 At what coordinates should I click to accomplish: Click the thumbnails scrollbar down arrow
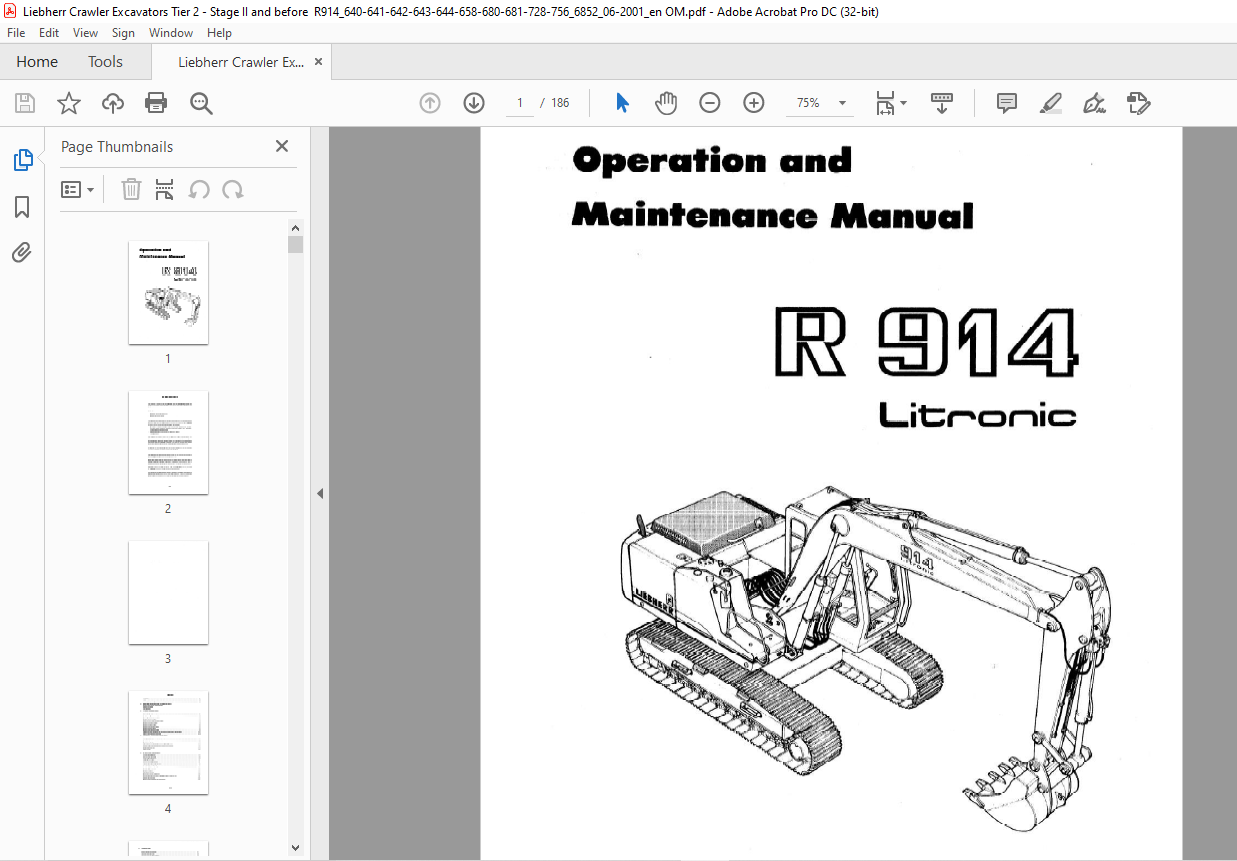coord(295,847)
